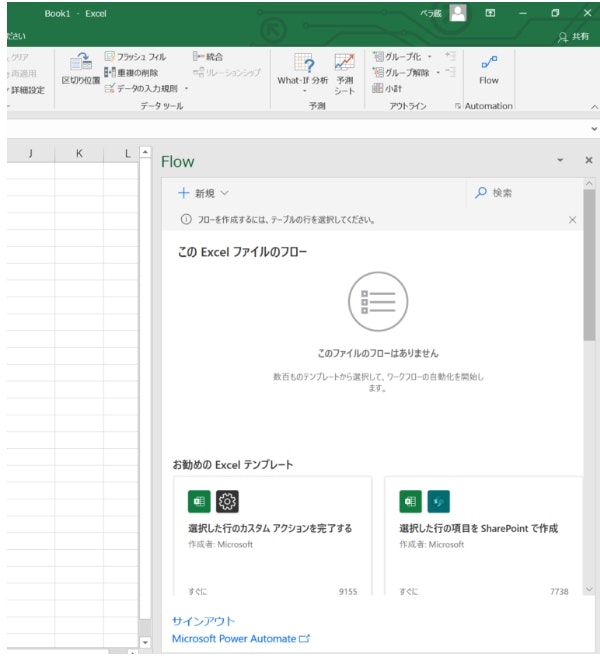Click the サインアウト sign out link
Viewport: 600px width, 666px height.
click(x=203, y=621)
